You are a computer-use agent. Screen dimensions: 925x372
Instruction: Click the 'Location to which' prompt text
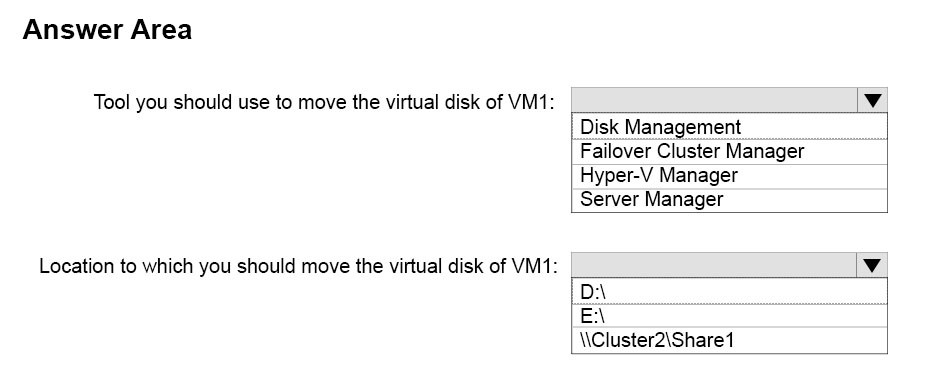coord(297,266)
